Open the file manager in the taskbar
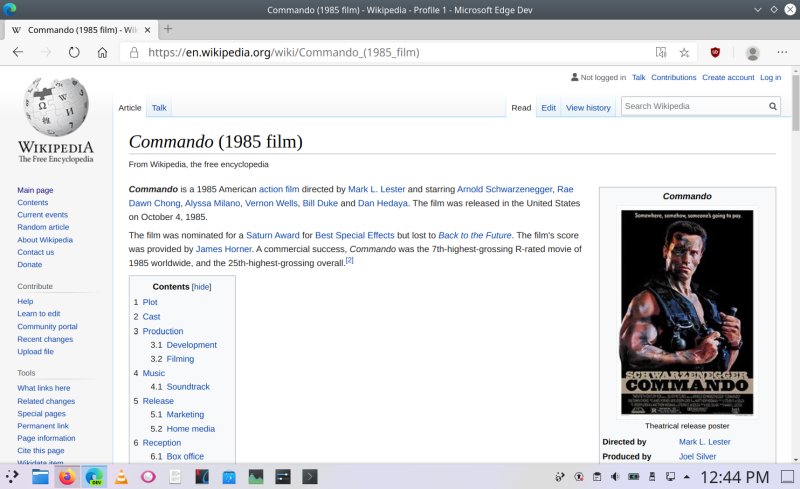Viewport: 800px width, 489px height. pos(40,477)
